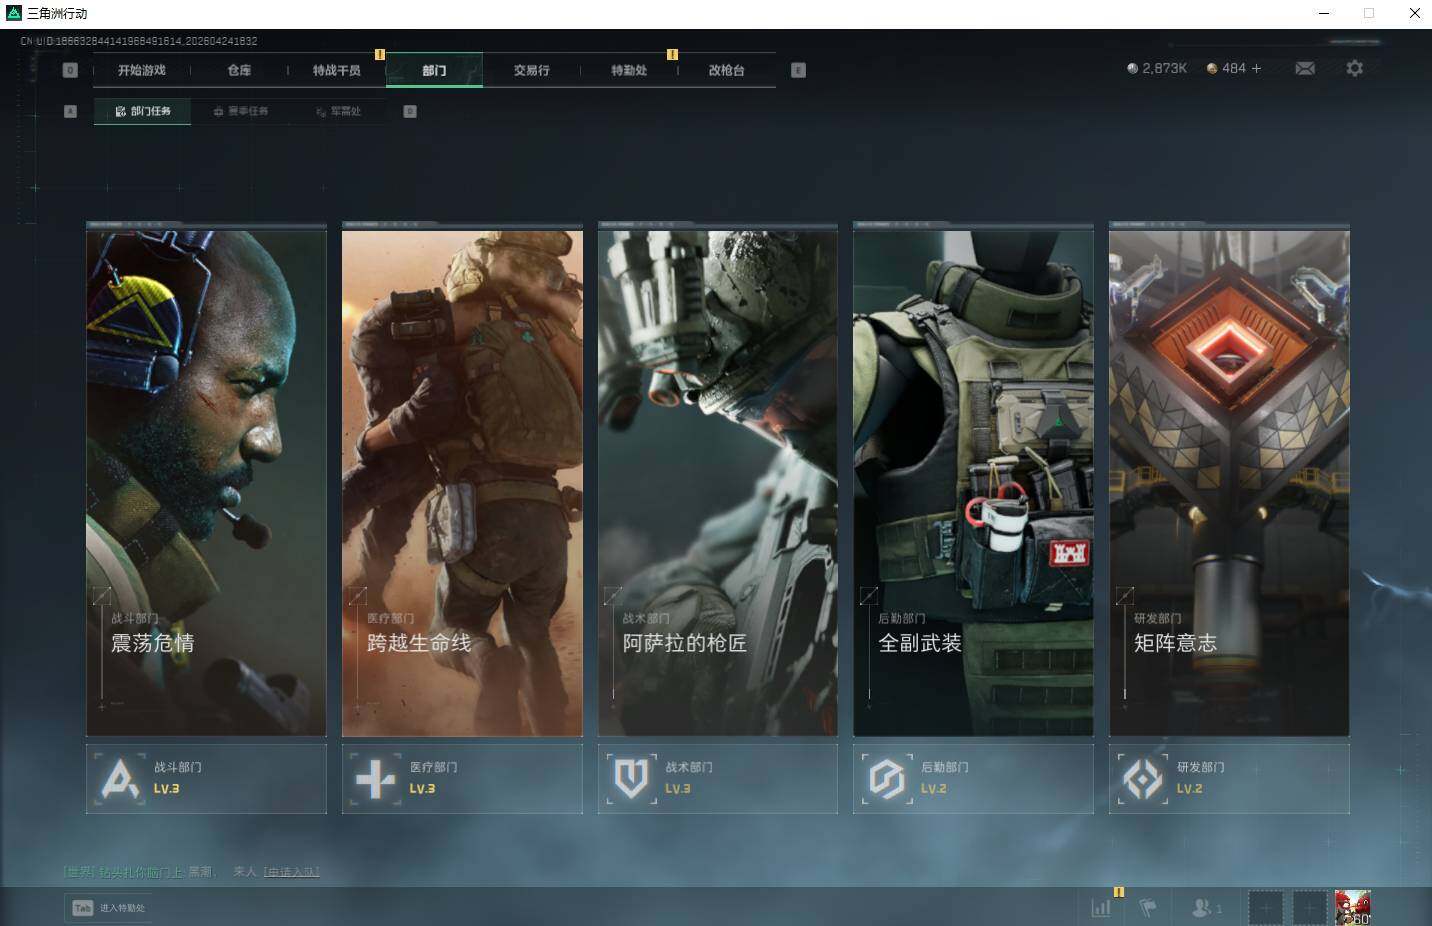Click the 后勤部门 LV.2 button
This screenshot has width=1432, height=926.
pyautogui.click(x=973, y=778)
